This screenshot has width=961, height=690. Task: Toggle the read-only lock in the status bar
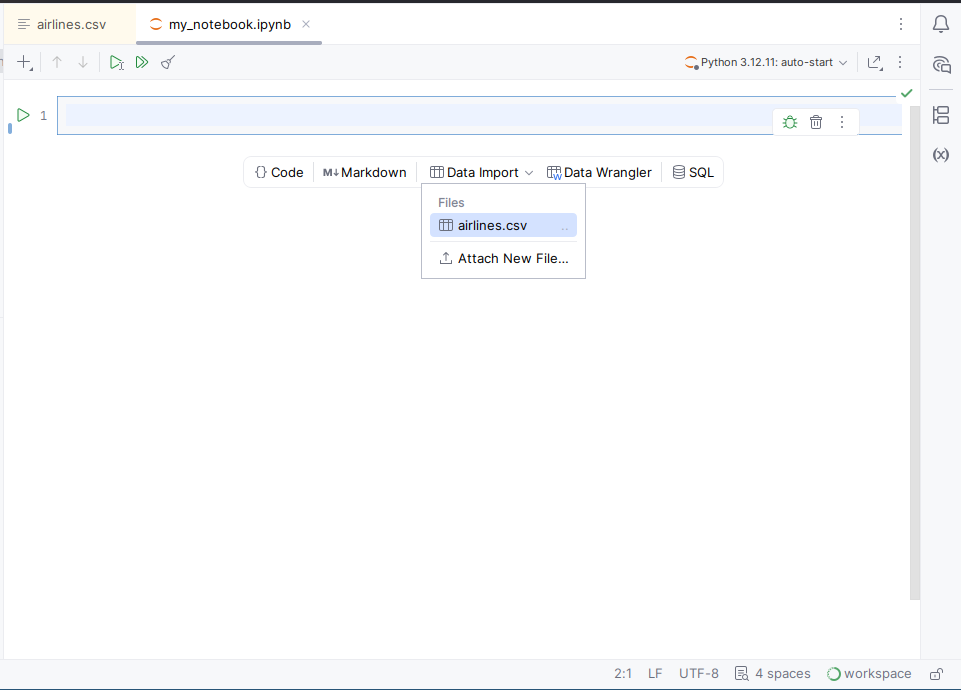point(937,674)
